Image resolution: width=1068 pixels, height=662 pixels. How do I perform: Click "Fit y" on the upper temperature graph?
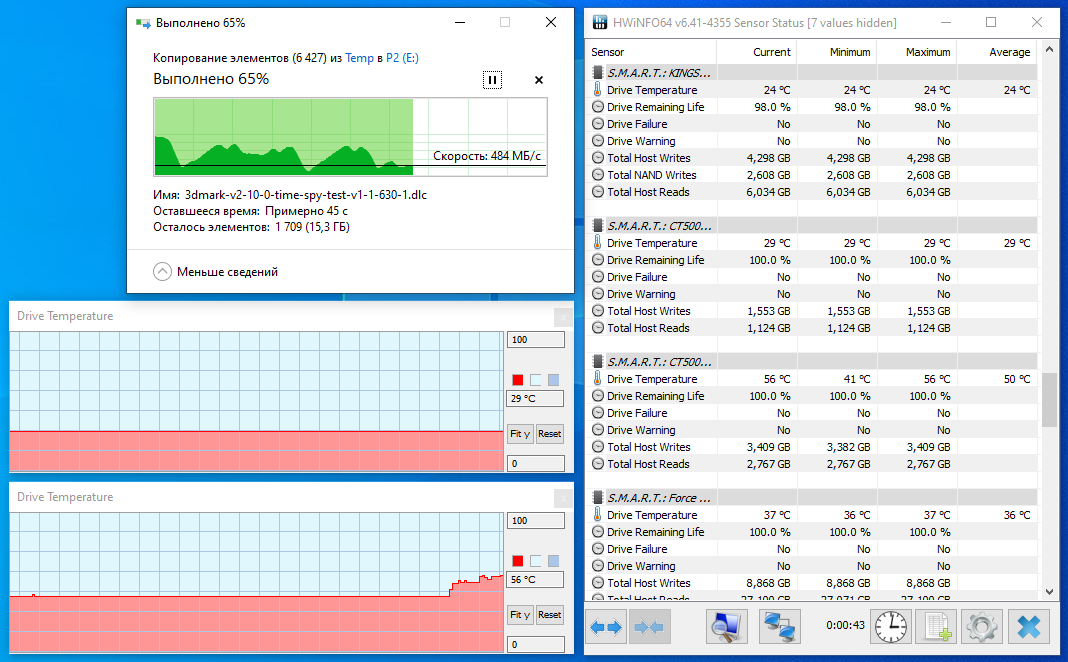[520, 434]
